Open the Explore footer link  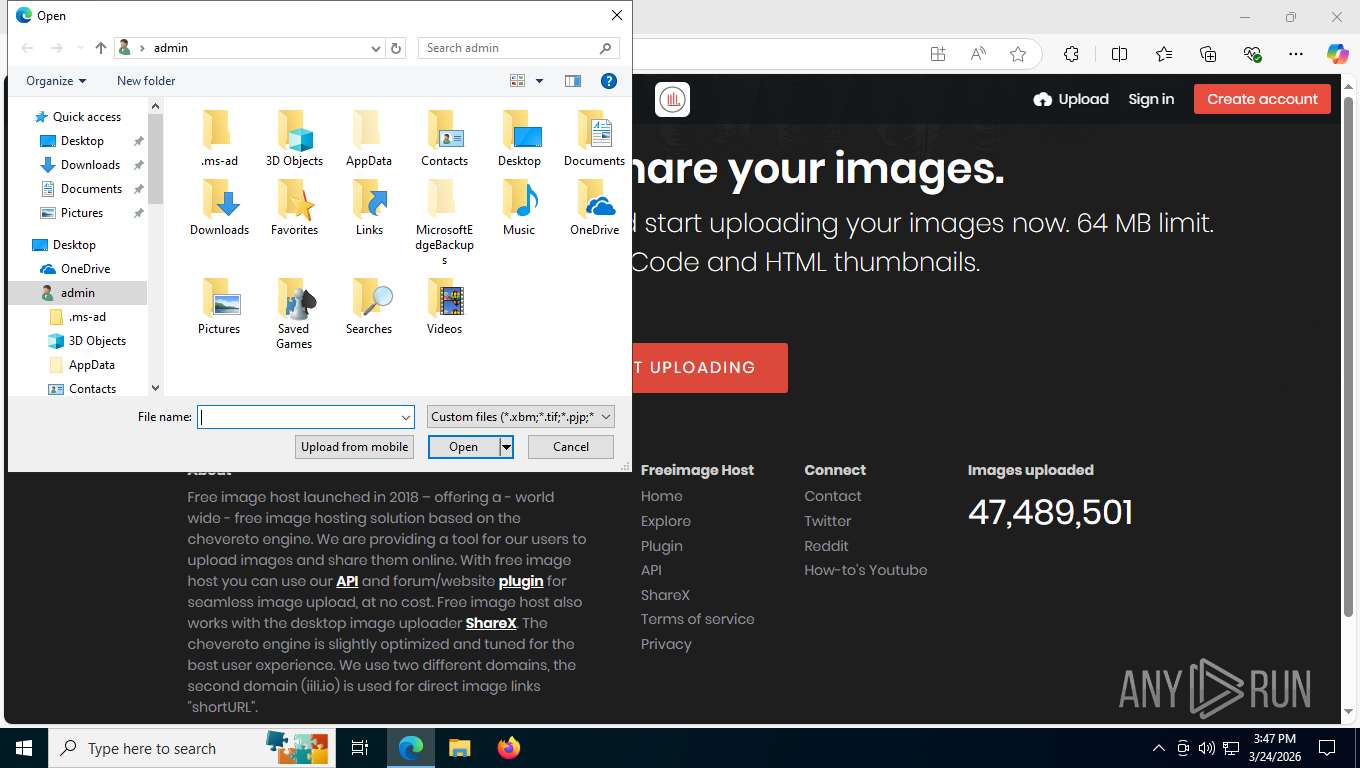666,521
